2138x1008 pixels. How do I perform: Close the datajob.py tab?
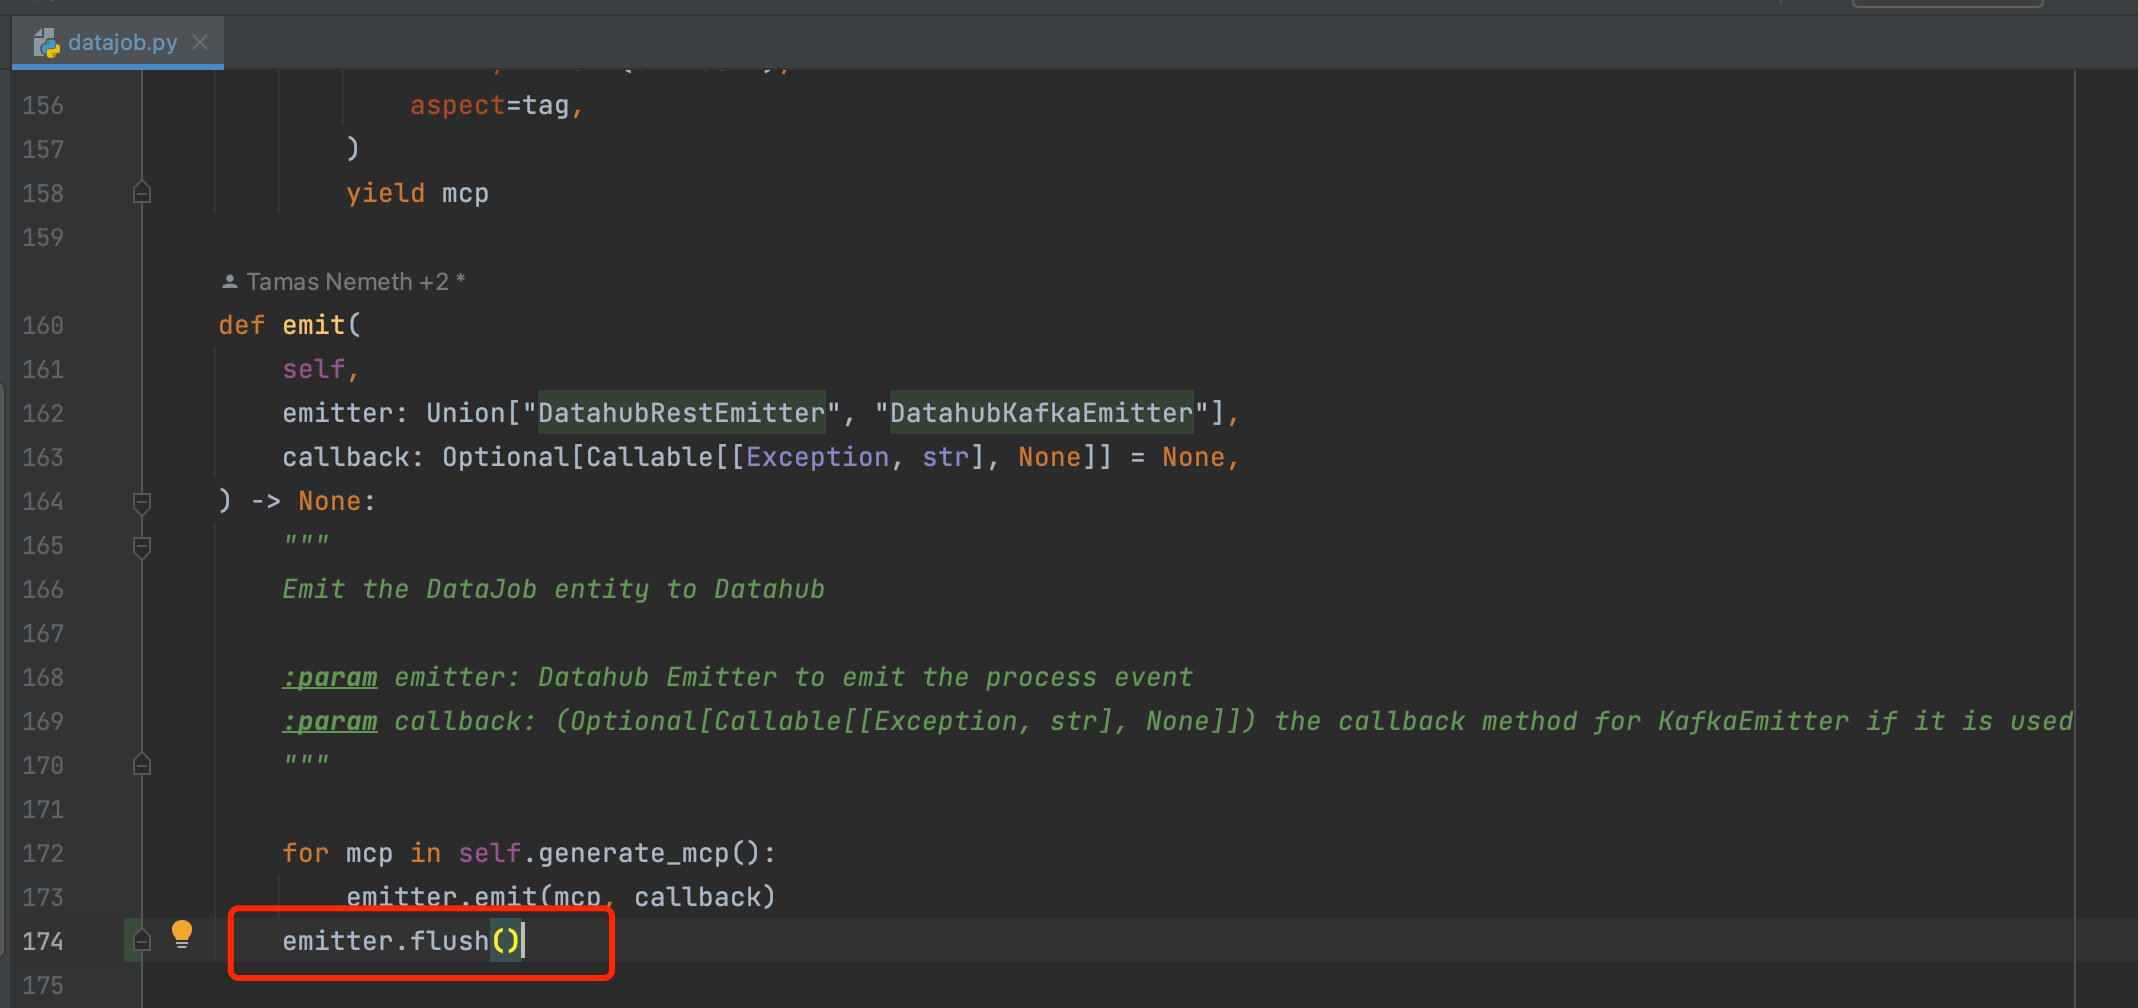199,42
